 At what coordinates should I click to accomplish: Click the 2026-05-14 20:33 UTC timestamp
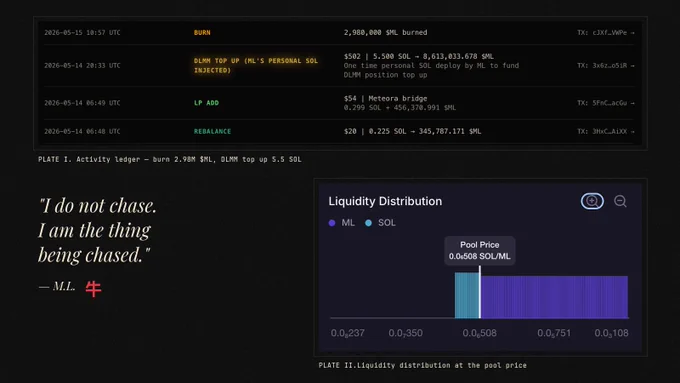point(82,65)
